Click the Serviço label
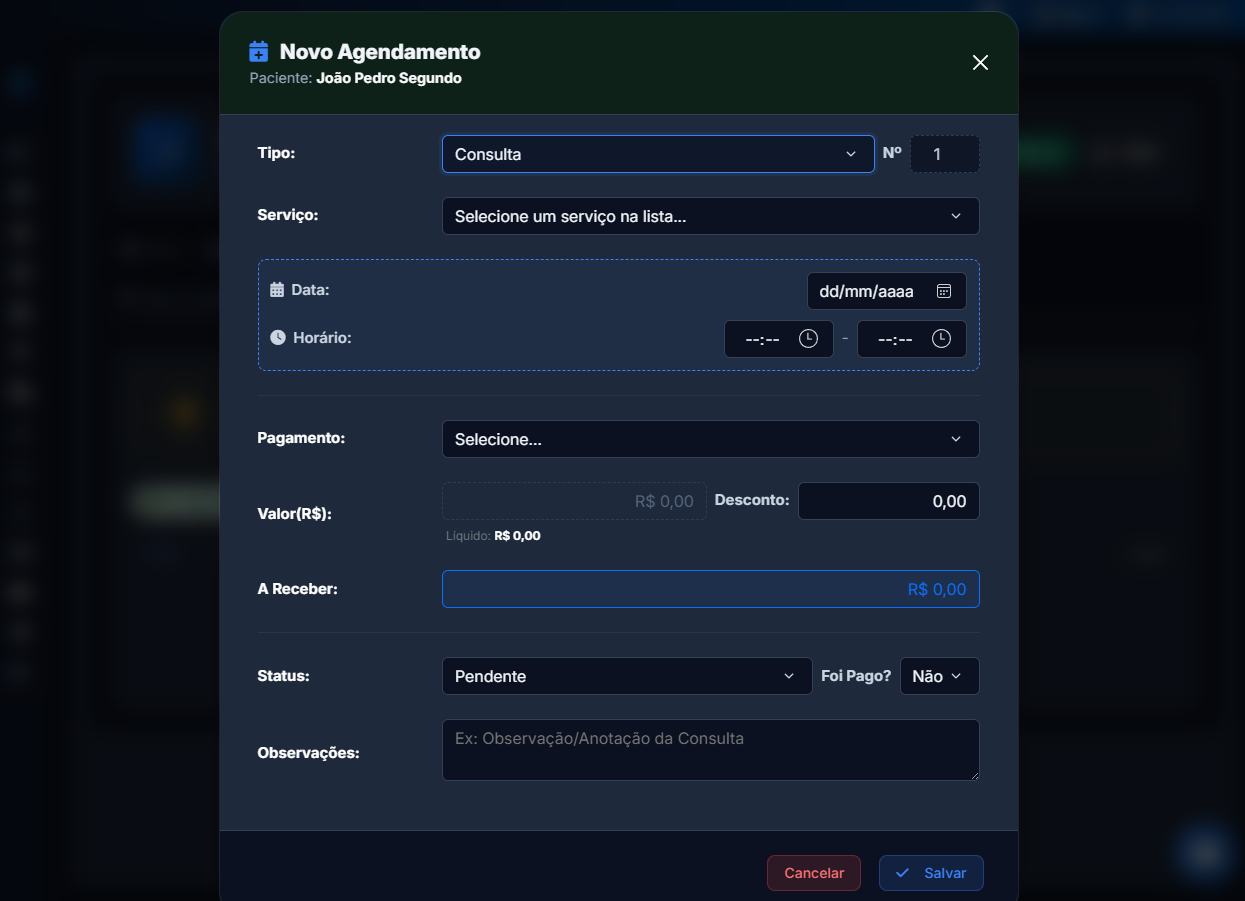 tap(288, 215)
